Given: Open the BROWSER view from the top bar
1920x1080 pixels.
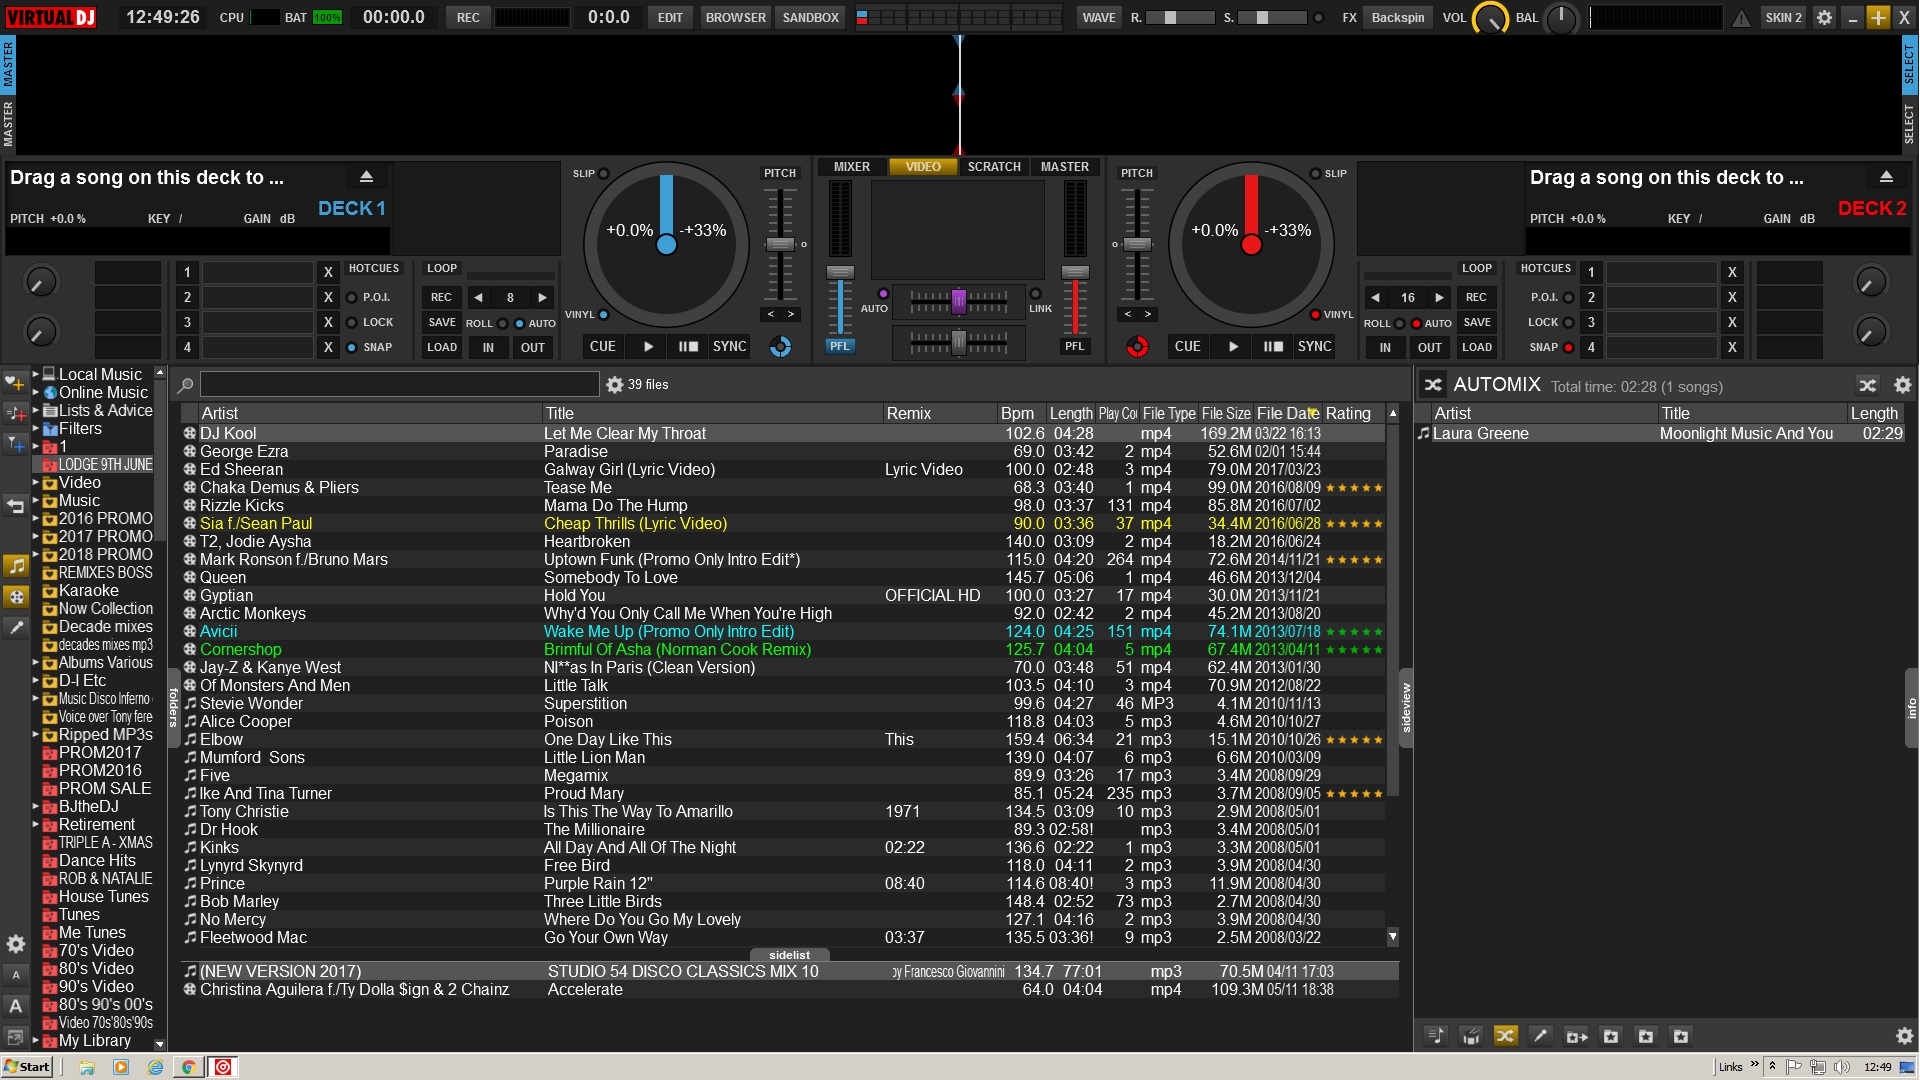Looking at the screenshot, I should click(x=735, y=18).
